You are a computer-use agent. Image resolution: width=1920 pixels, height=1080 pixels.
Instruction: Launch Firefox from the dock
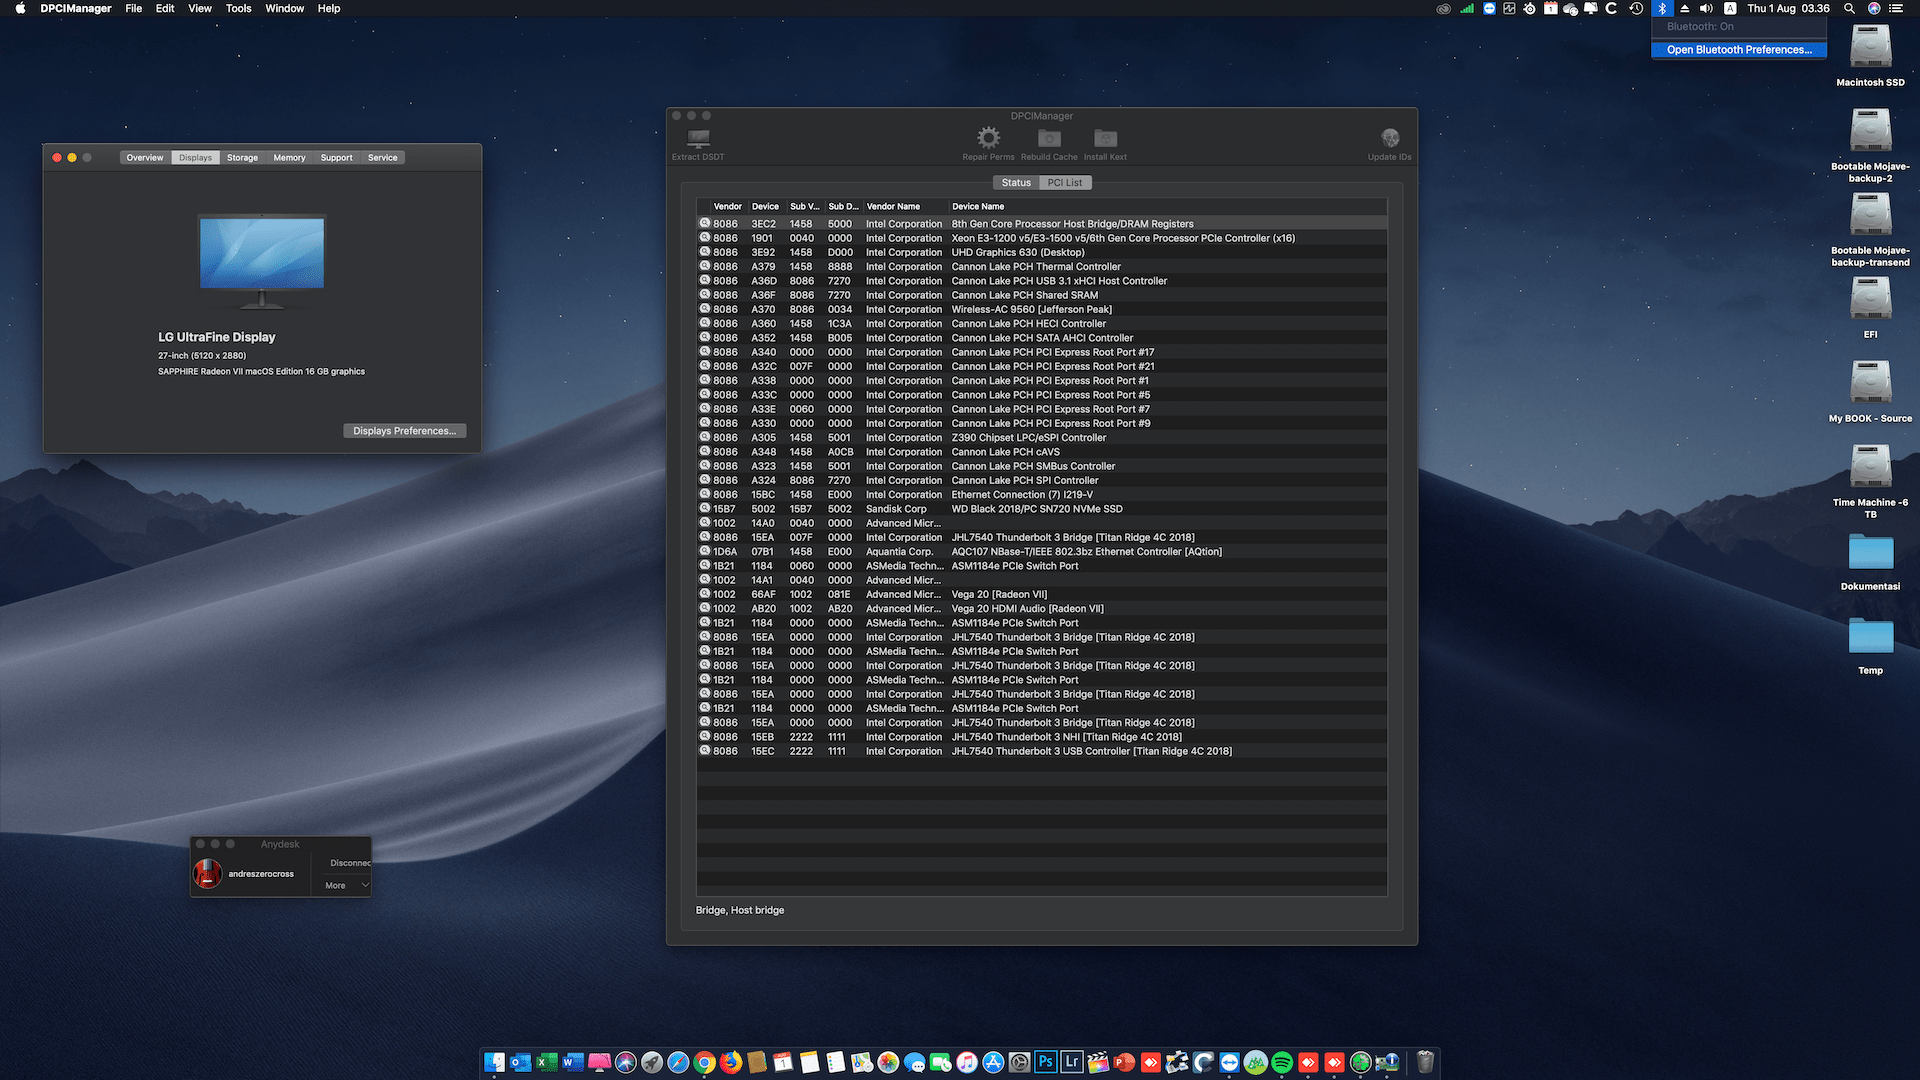pyautogui.click(x=731, y=1062)
